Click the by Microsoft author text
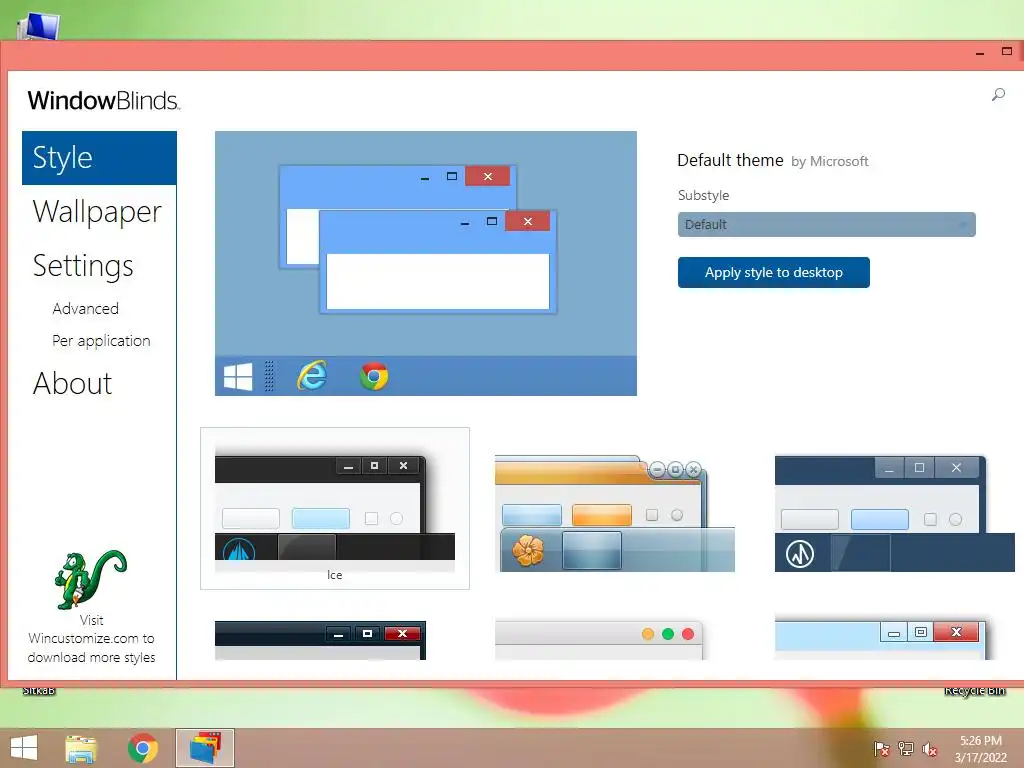The image size is (1024, 768). pos(829,161)
